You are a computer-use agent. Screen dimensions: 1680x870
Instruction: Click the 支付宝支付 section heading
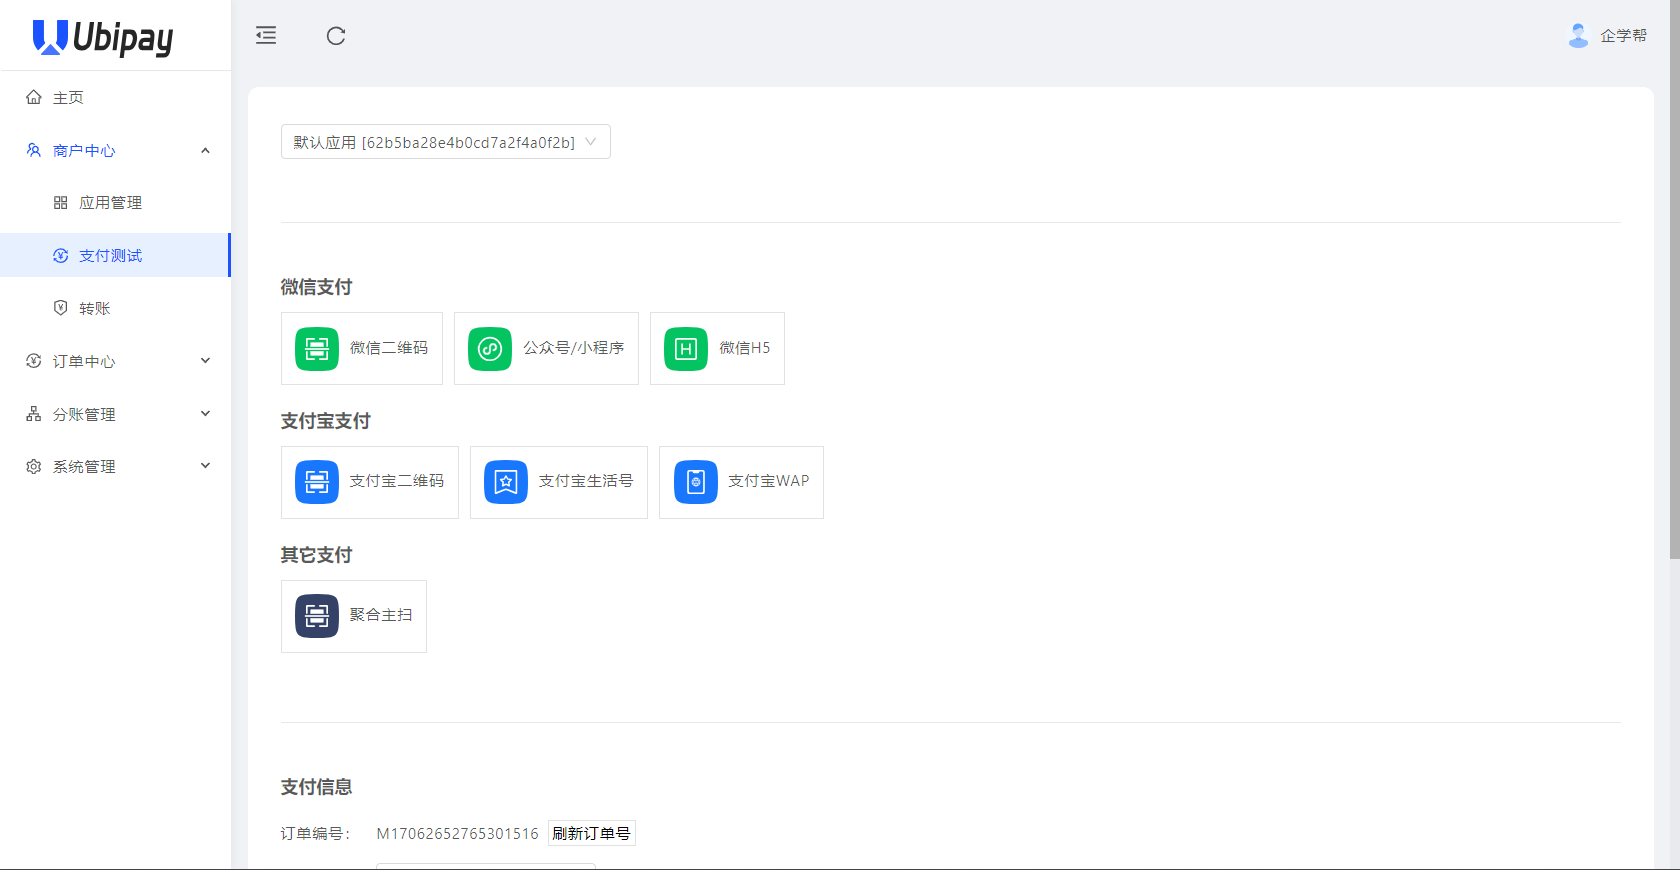325,421
